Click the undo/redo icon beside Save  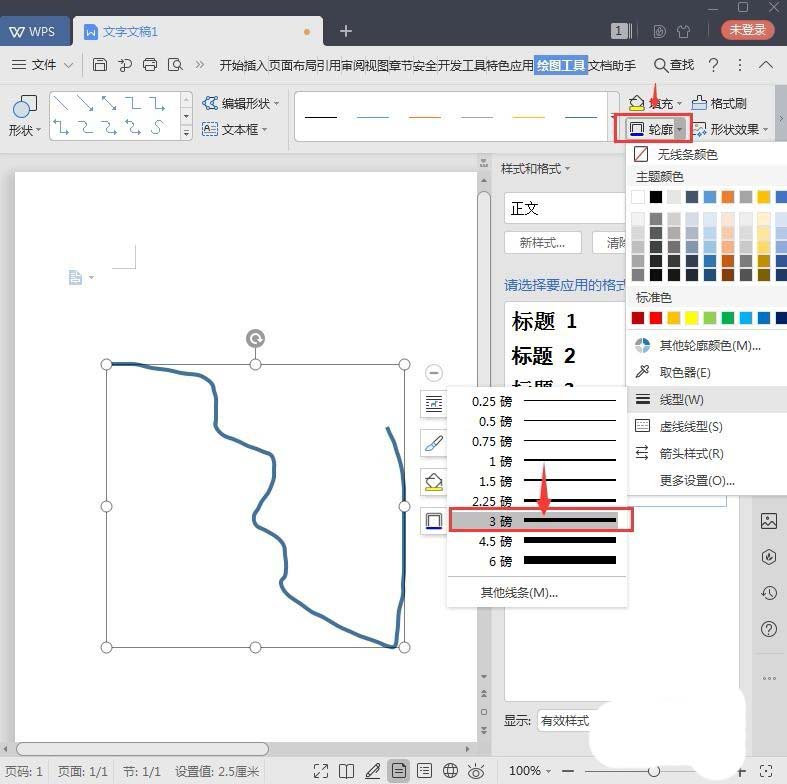pos(124,65)
